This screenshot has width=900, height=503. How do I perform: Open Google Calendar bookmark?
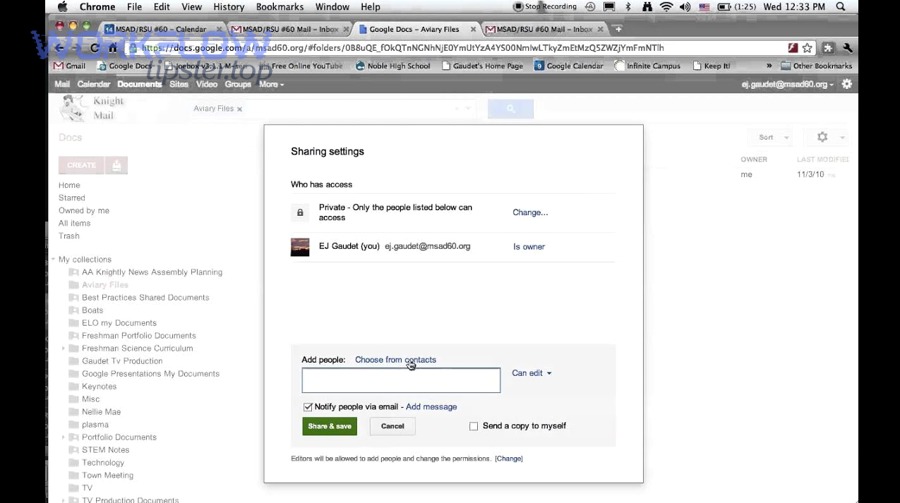569,66
